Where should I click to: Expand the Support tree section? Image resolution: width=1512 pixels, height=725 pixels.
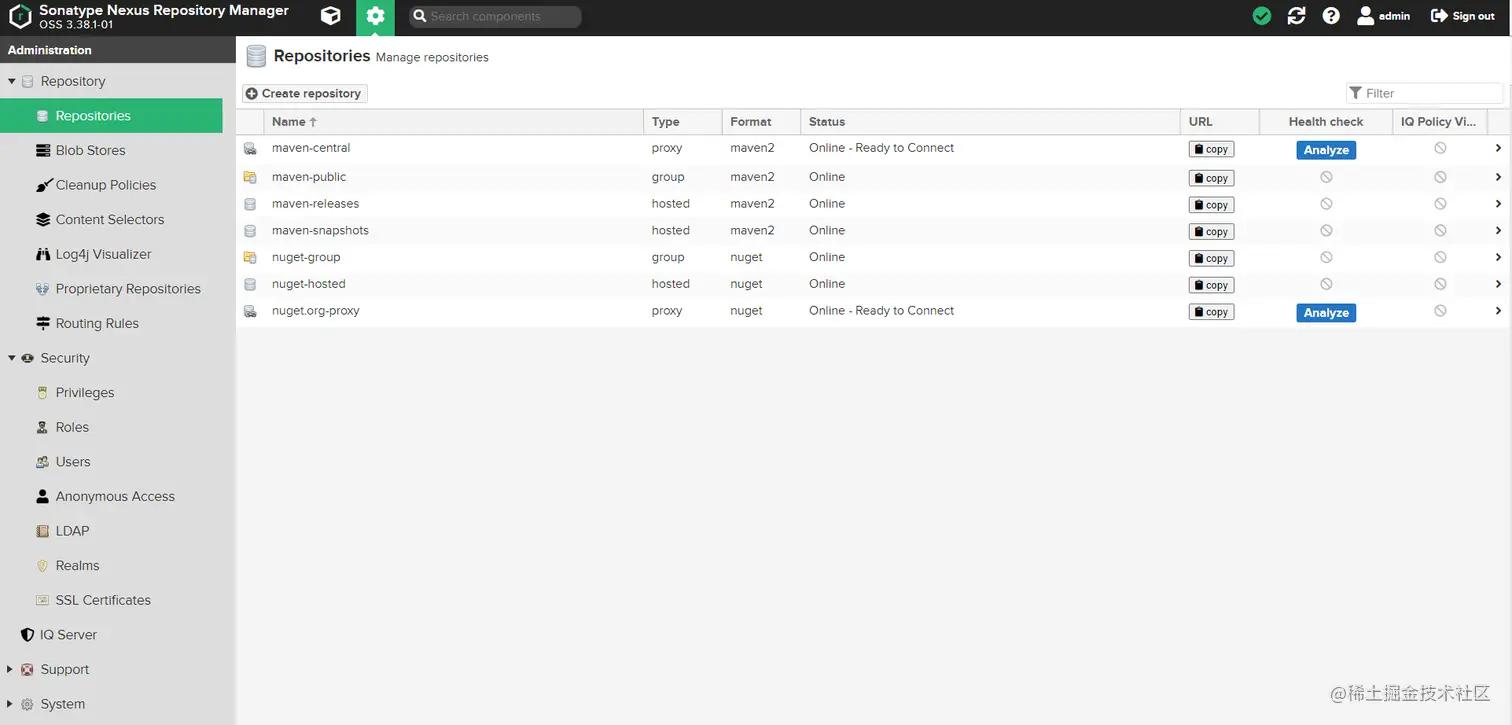point(10,669)
